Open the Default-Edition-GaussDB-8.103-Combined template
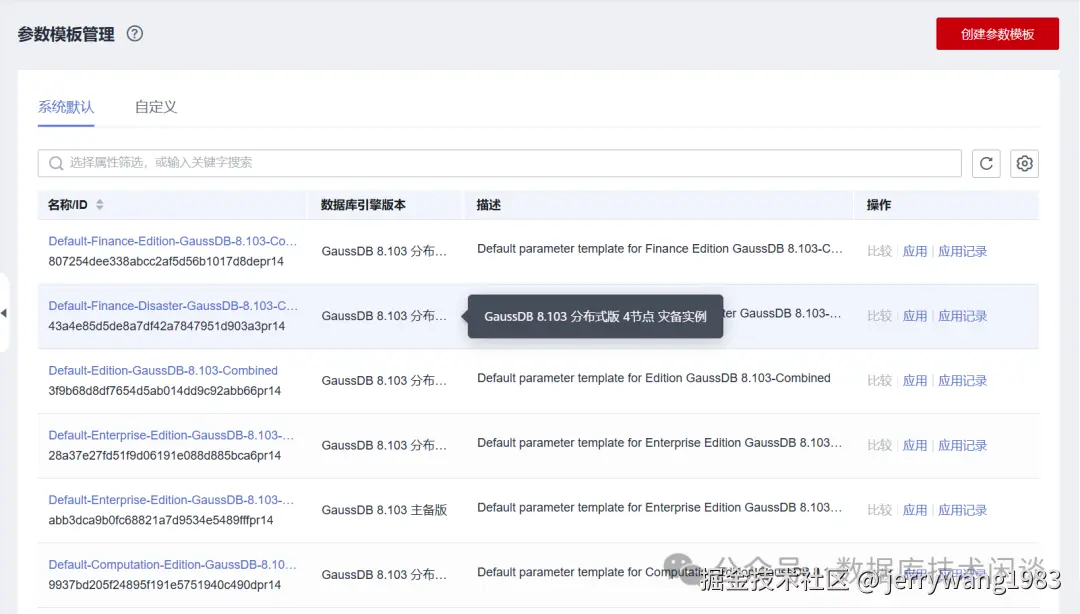1080x614 pixels. (x=163, y=370)
